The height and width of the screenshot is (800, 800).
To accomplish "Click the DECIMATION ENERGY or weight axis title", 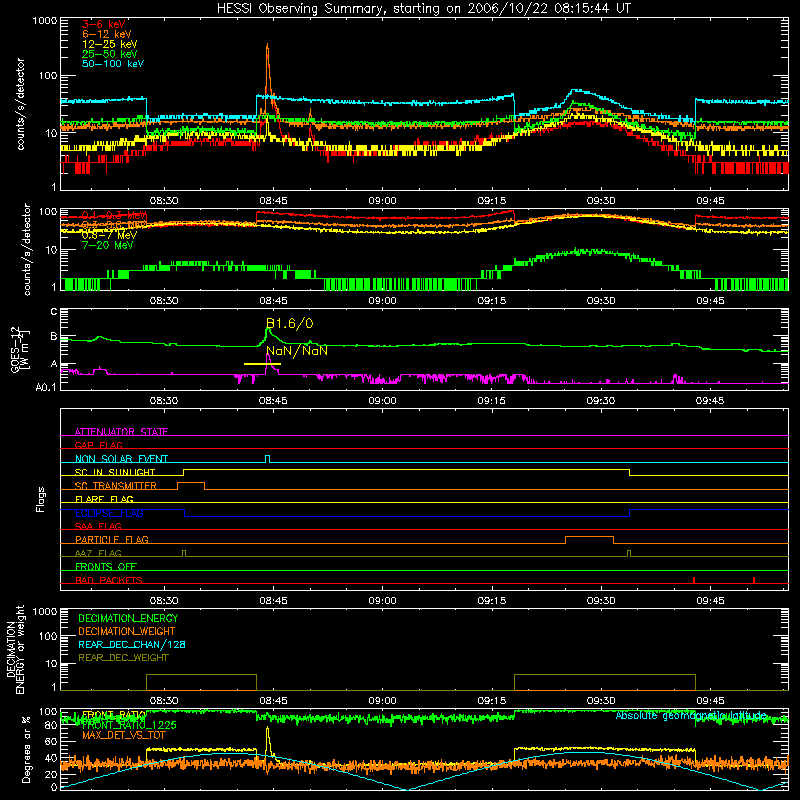I will 15,649.
